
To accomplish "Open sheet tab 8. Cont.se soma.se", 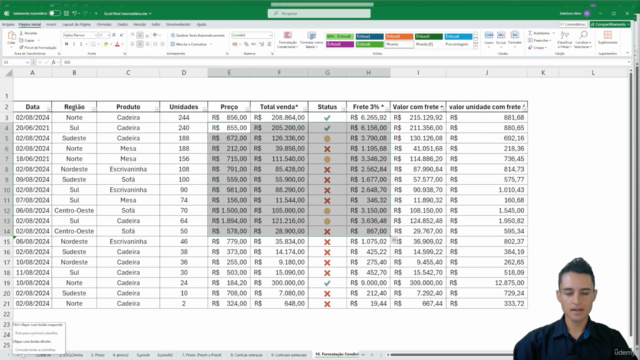I will (x=246, y=355).
